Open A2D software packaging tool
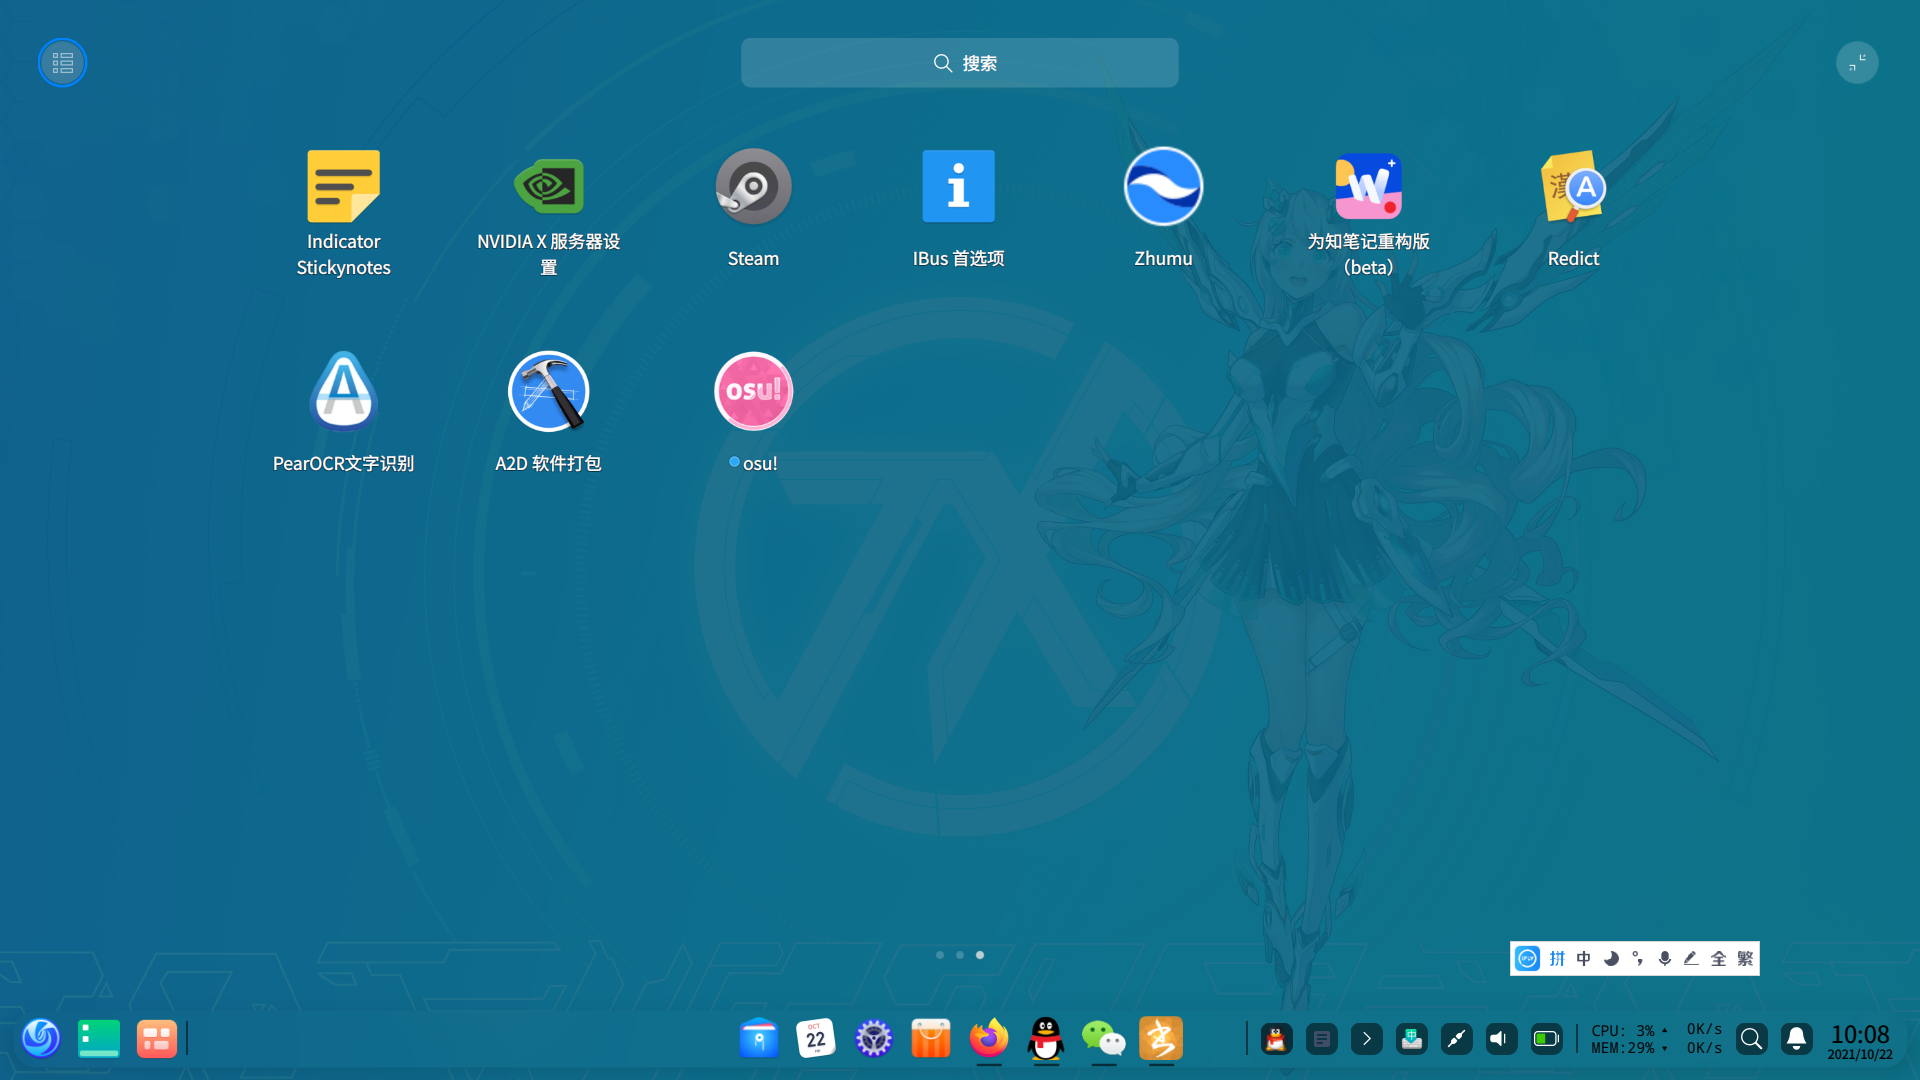This screenshot has width=1920, height=1080. tap(548, 392)
